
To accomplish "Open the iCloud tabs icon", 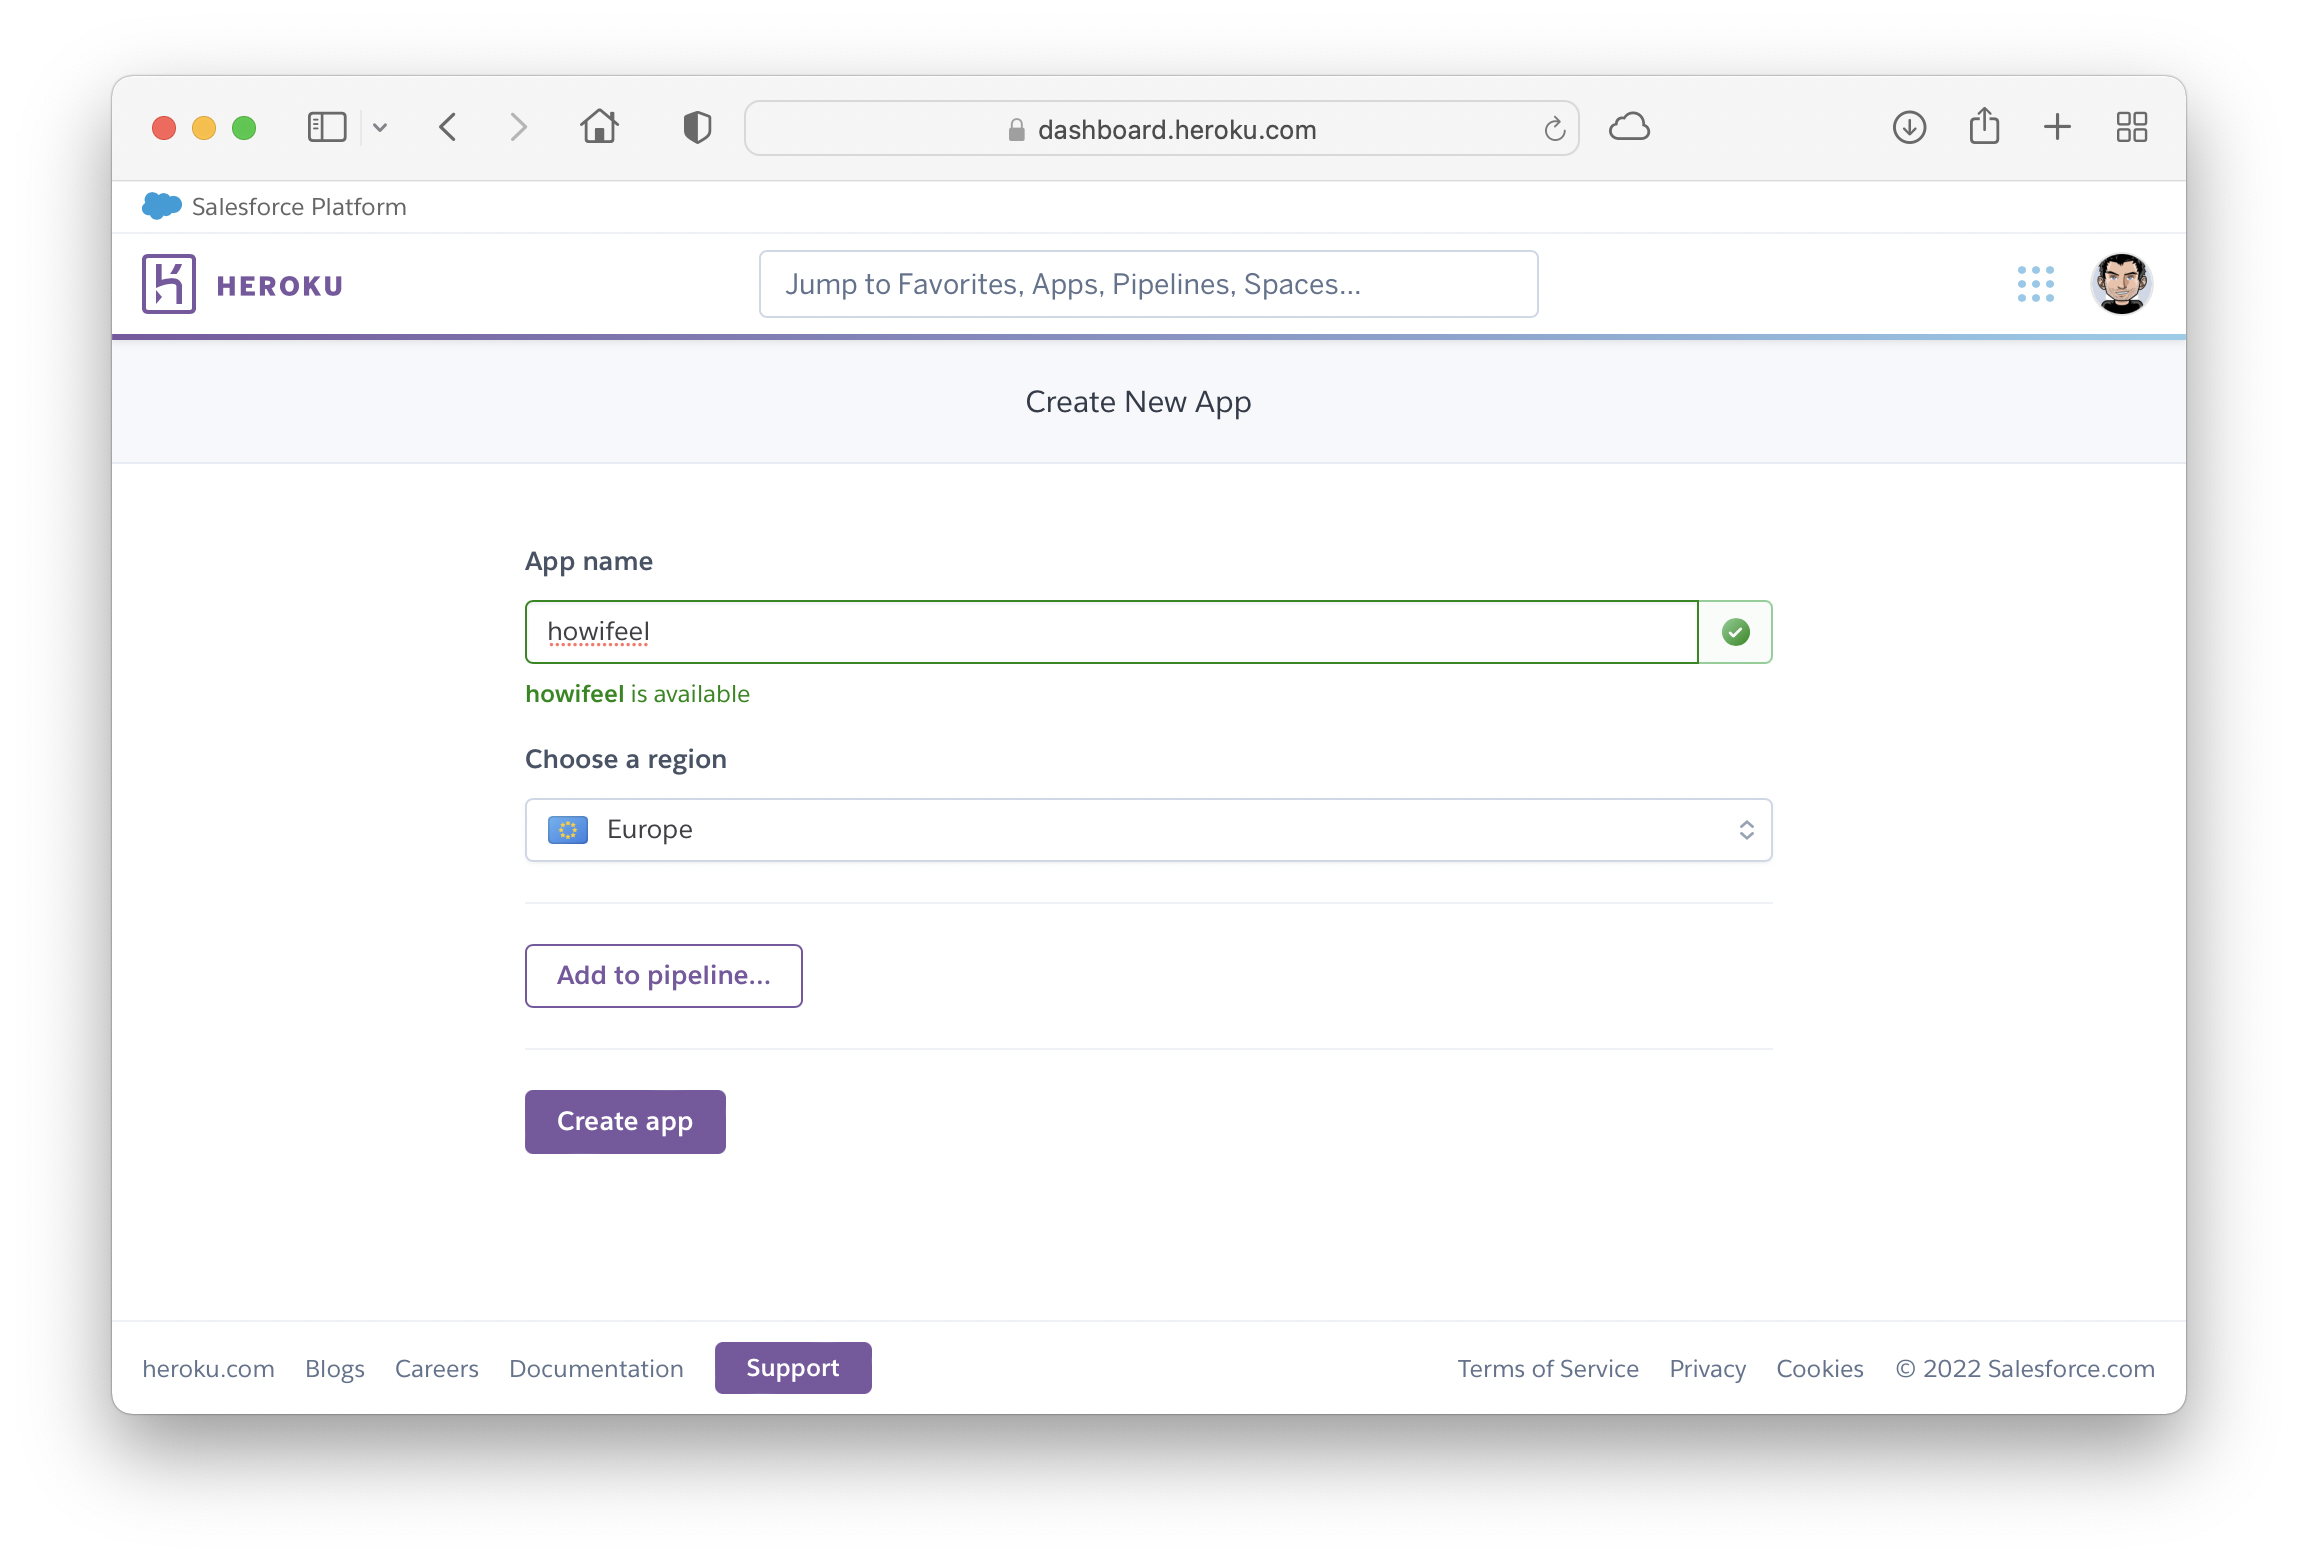I will [1629, 128].
